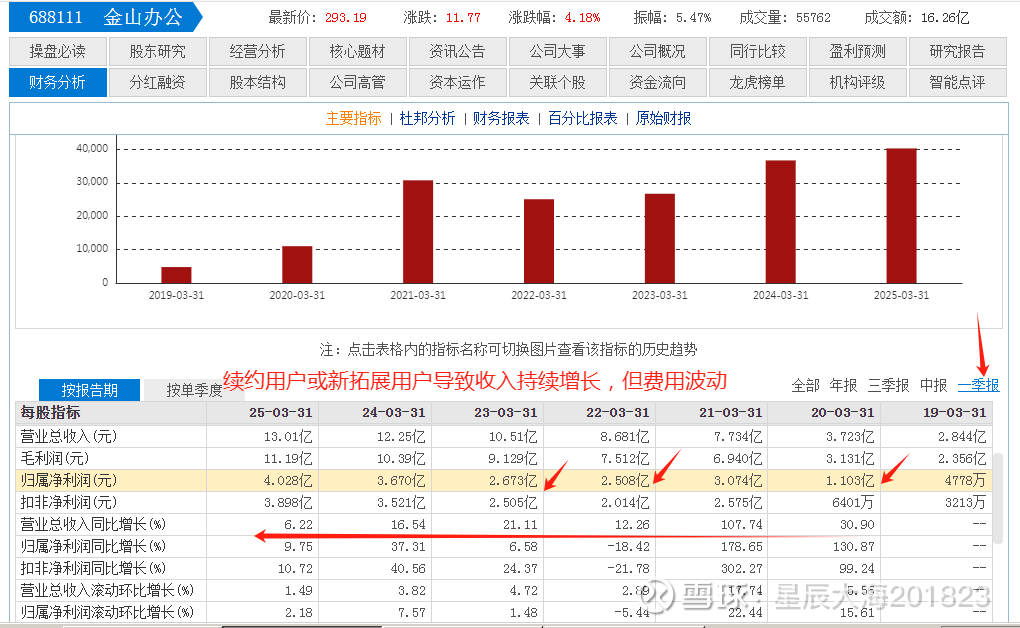Open the 同行比较 tab
The height and width of the screenshot is (628, 1020).
[758, 51]
